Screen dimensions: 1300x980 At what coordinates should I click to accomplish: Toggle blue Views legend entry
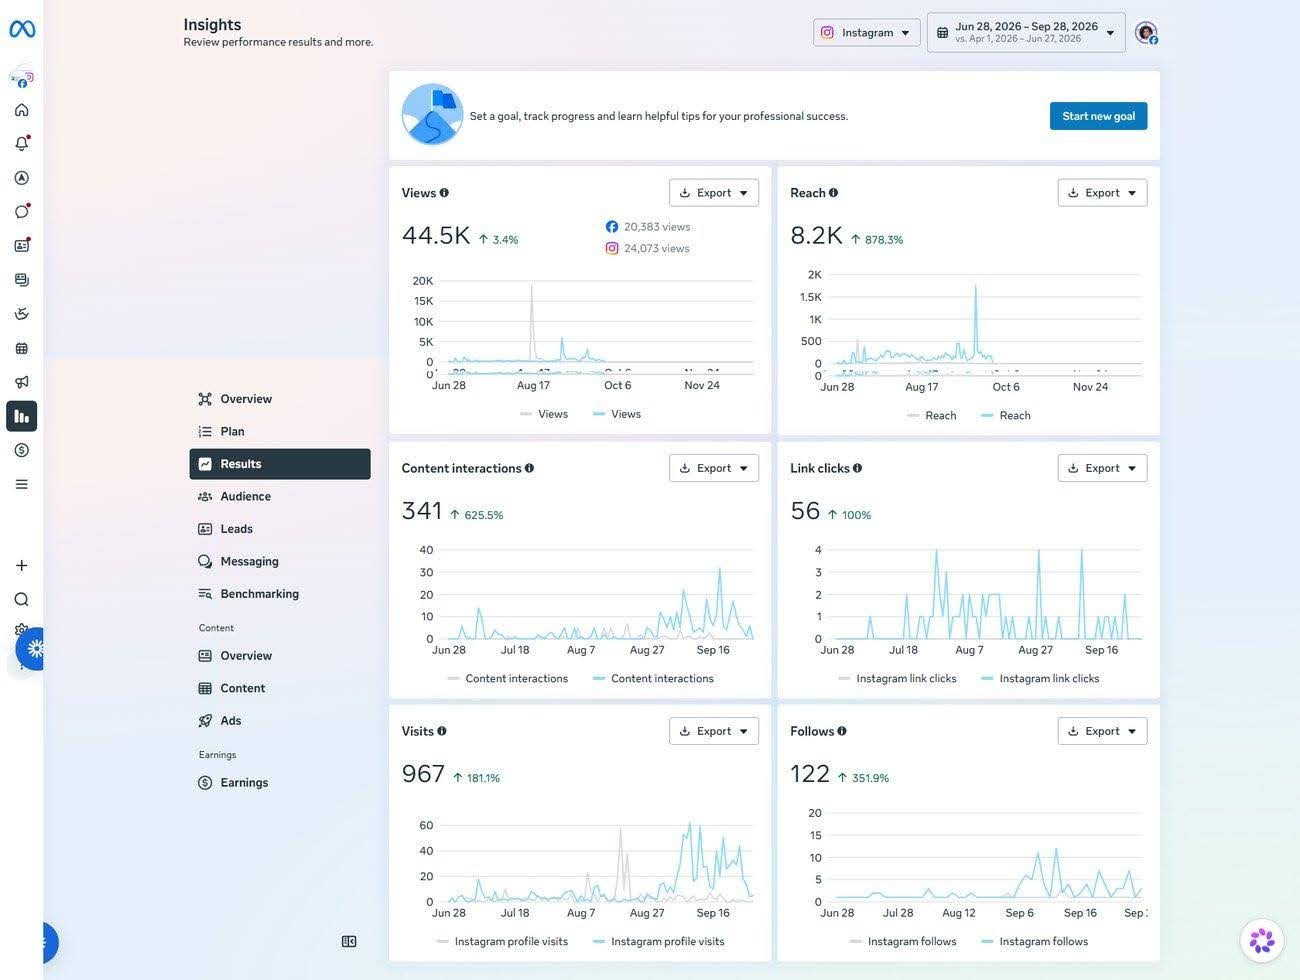click(617, 414)
